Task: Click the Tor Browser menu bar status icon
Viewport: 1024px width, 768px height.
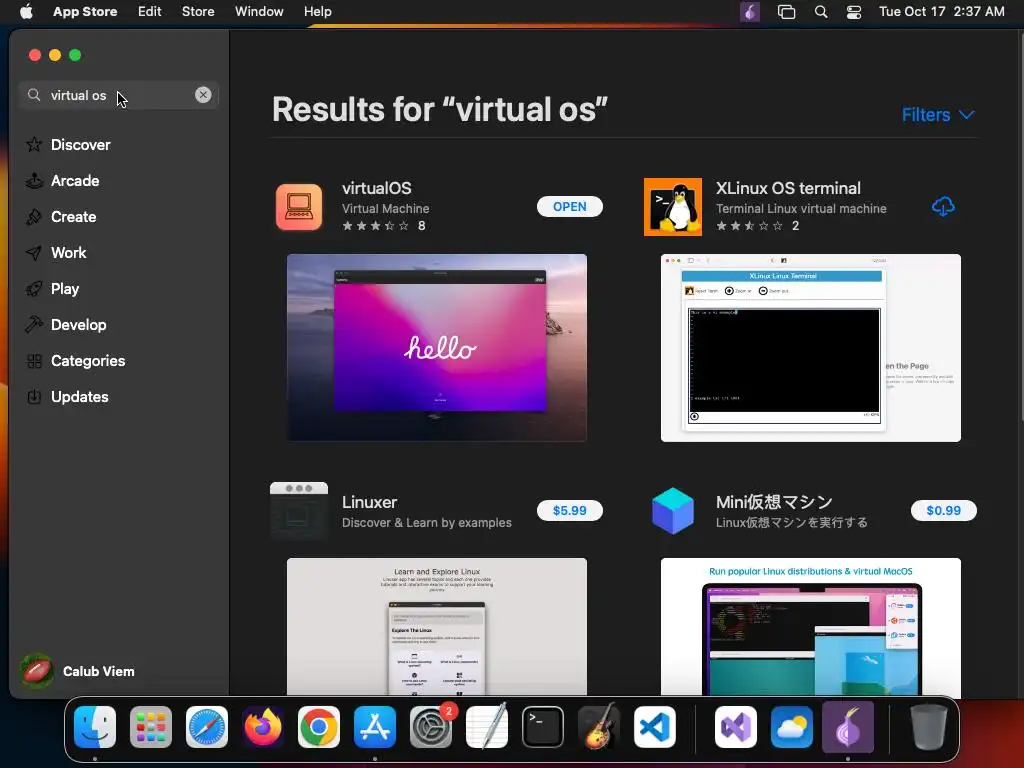Action: pyautogui.click(x=750, y=12)
